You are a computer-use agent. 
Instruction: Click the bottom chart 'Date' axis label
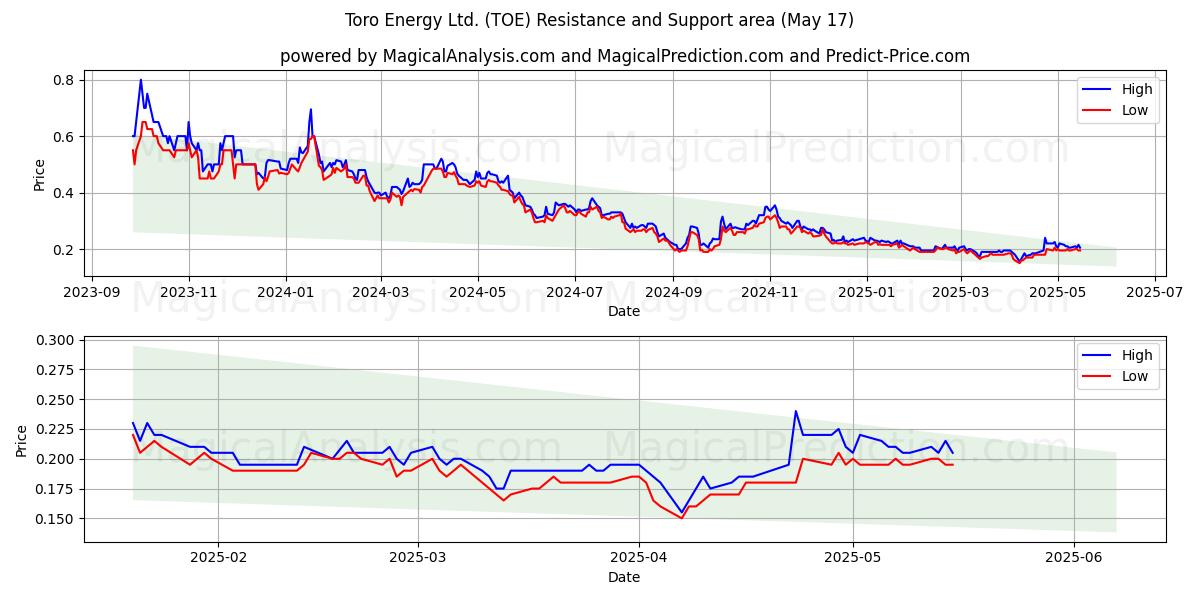[x=625, y=577]
